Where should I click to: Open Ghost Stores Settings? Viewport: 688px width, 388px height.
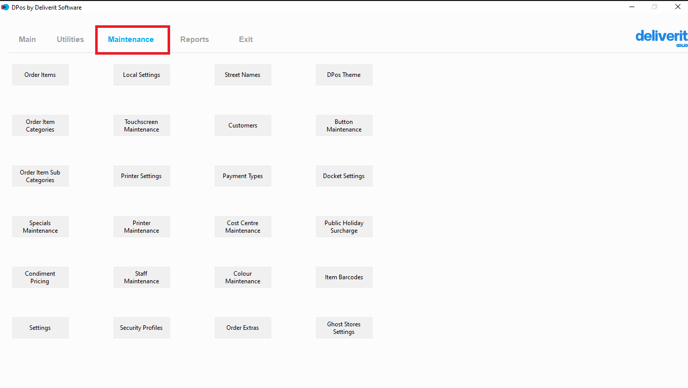[x=344, y=328]
